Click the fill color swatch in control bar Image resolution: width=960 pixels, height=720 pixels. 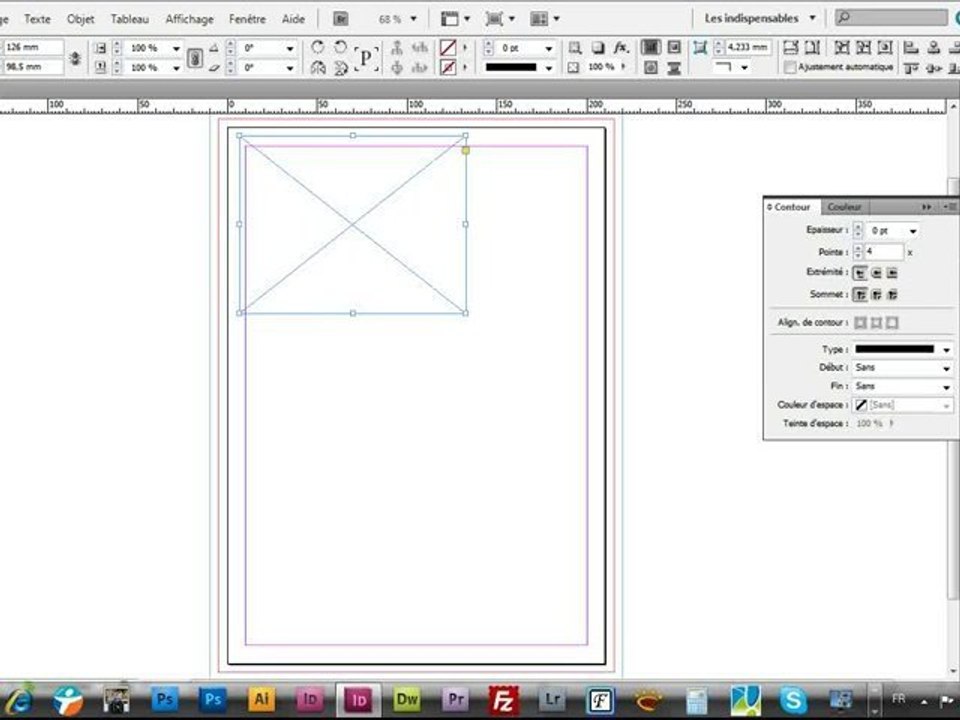pyautogui.click(x=448, y=47)
